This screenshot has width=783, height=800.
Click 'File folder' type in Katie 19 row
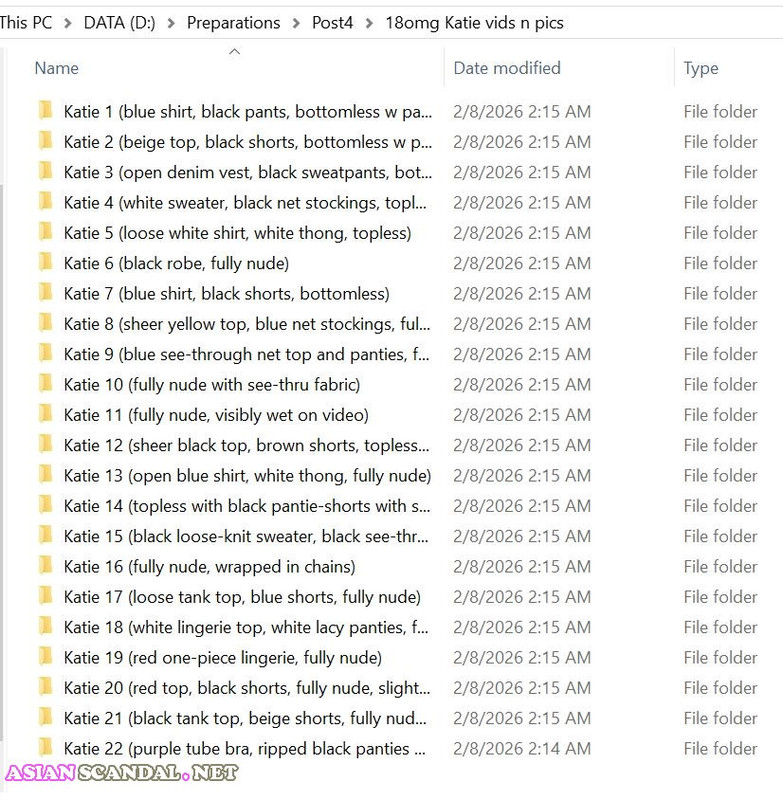coord(720,657)
